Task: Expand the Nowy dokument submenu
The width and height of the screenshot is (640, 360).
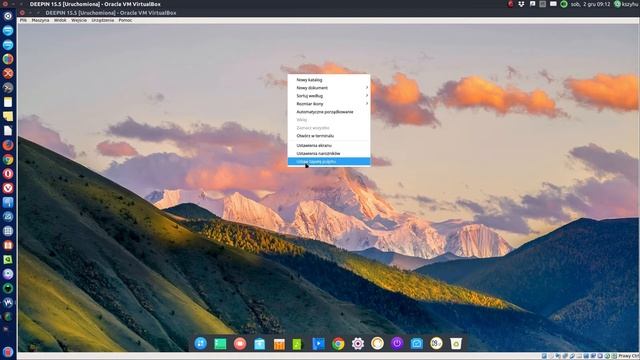Action: point(329,88)
